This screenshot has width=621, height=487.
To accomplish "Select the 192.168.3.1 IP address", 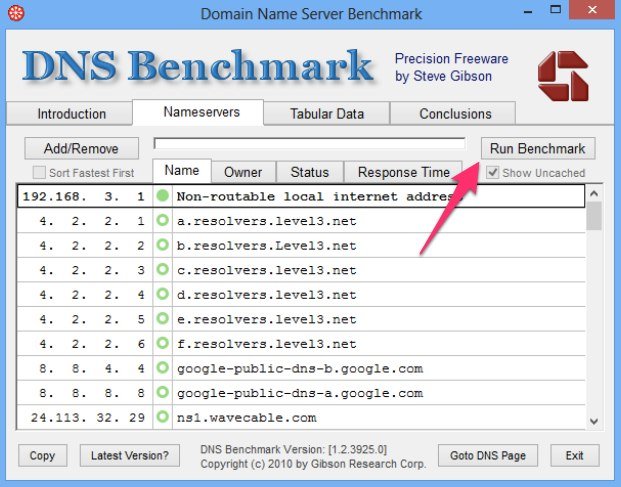I will tap(84, 196).
